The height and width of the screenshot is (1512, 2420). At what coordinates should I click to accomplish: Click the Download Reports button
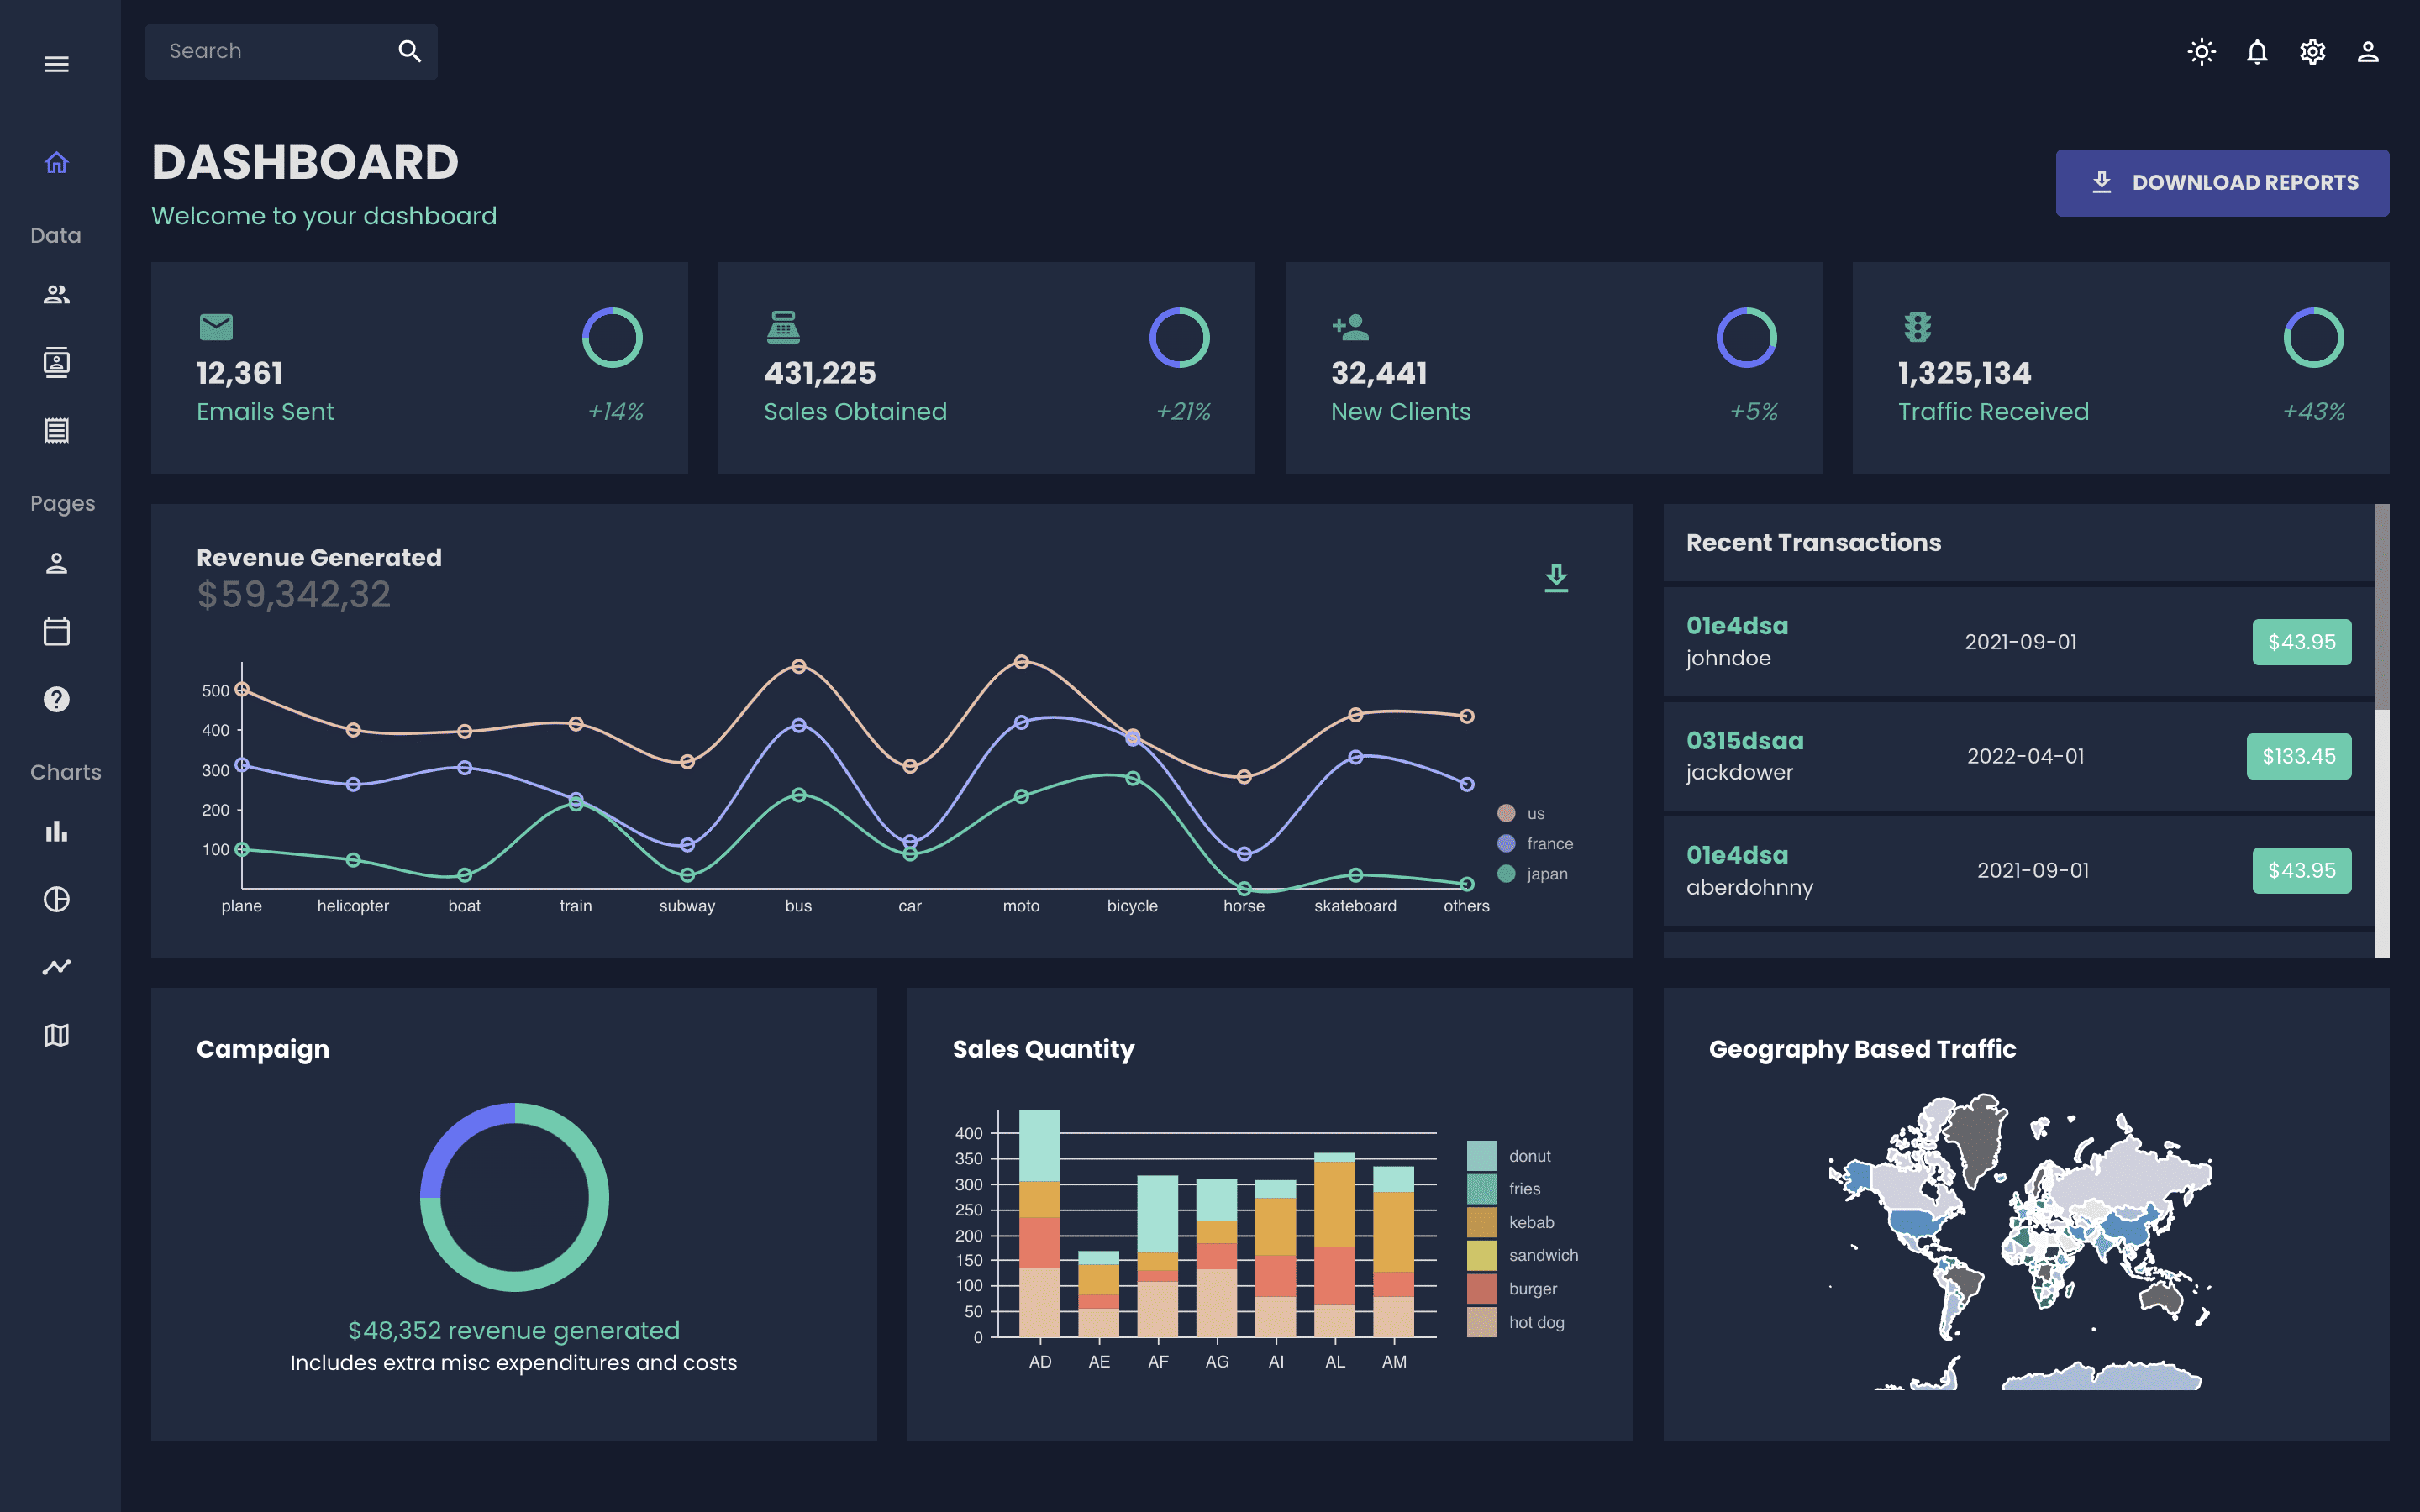(2222, 183)
